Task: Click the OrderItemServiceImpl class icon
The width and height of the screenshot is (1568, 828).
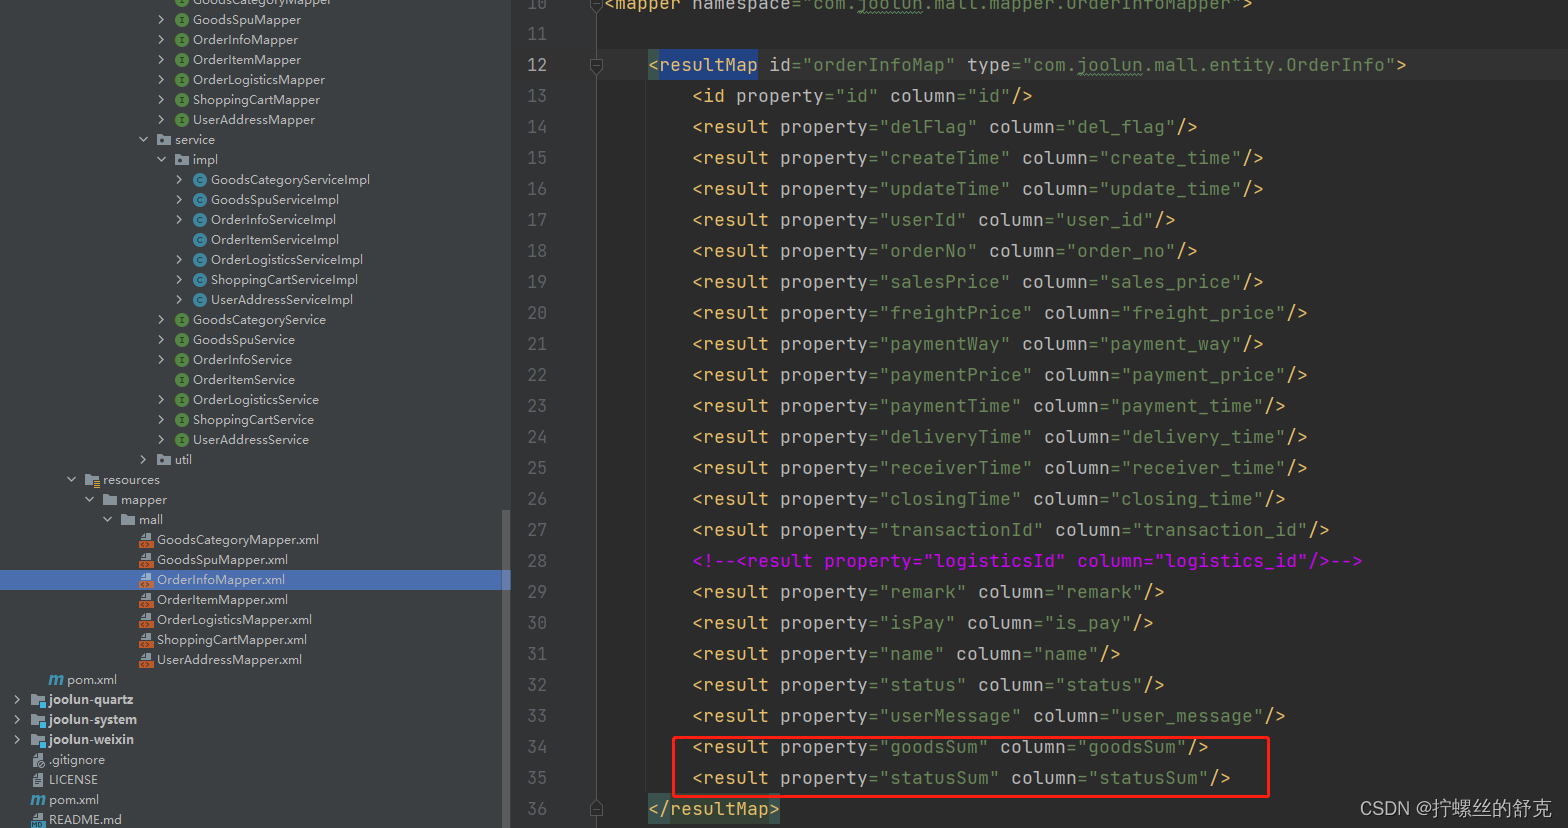Action: 200,240
